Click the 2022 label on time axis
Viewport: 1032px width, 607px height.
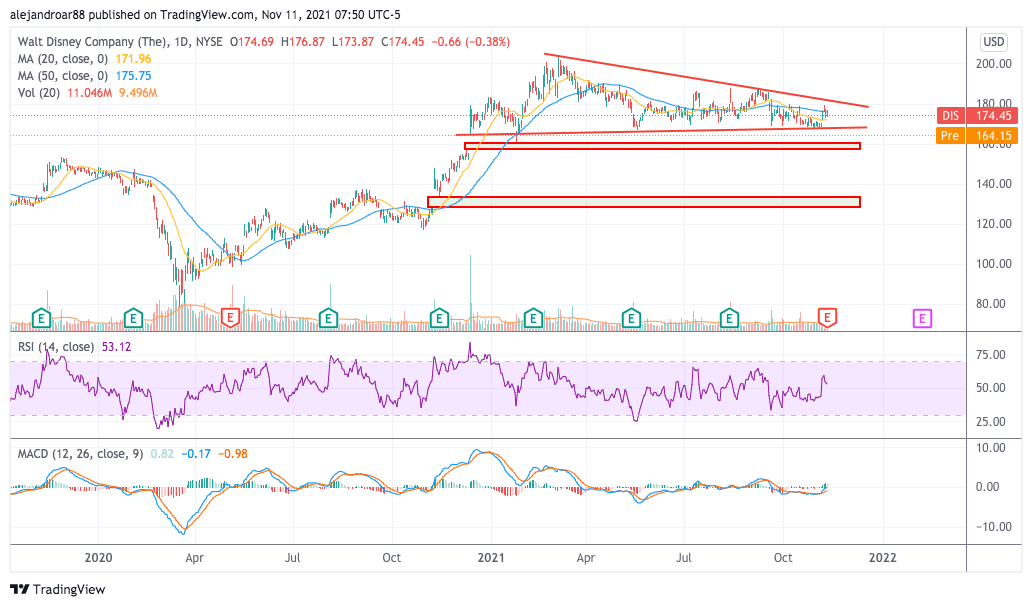(883, 558)
